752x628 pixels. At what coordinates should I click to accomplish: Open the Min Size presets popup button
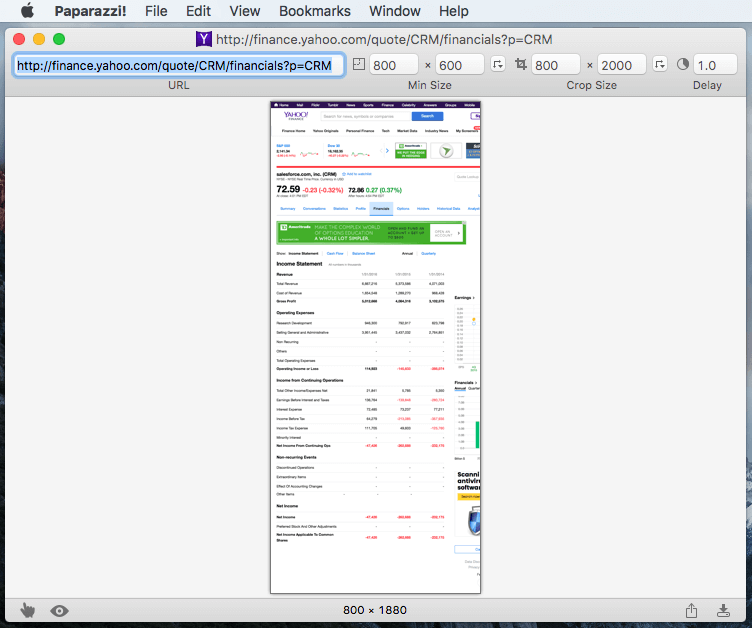498,64
